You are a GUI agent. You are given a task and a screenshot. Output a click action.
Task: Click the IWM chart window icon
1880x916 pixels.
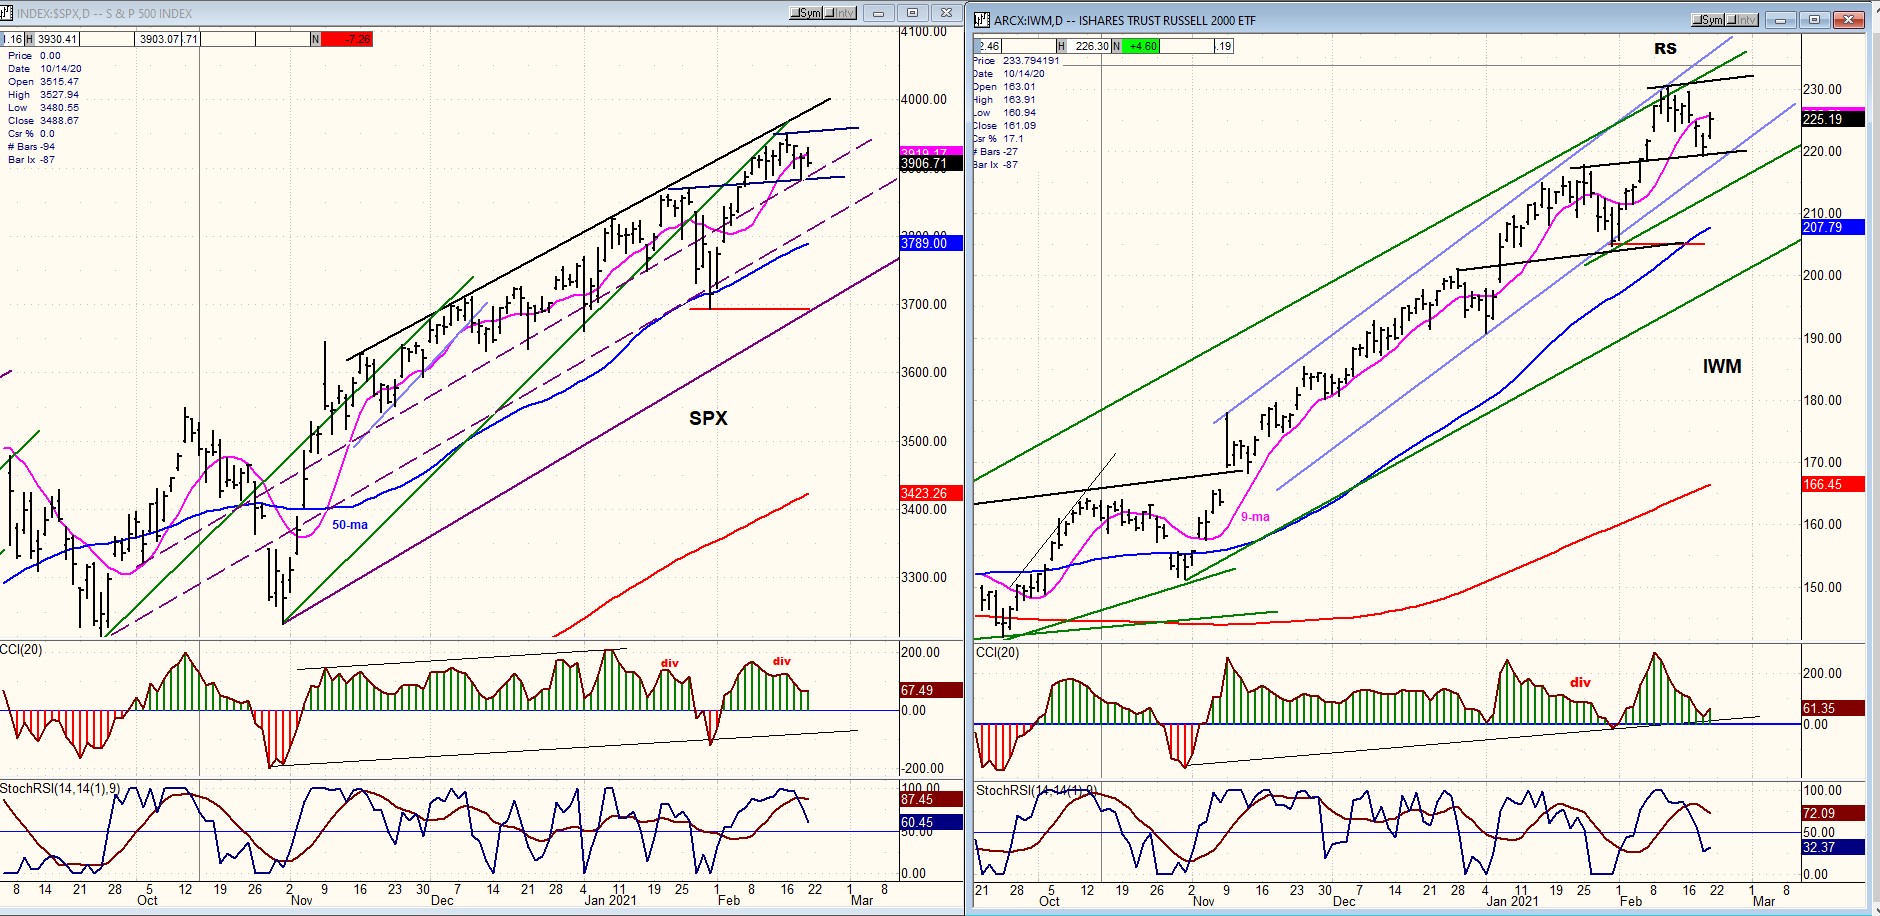[982, 20]
